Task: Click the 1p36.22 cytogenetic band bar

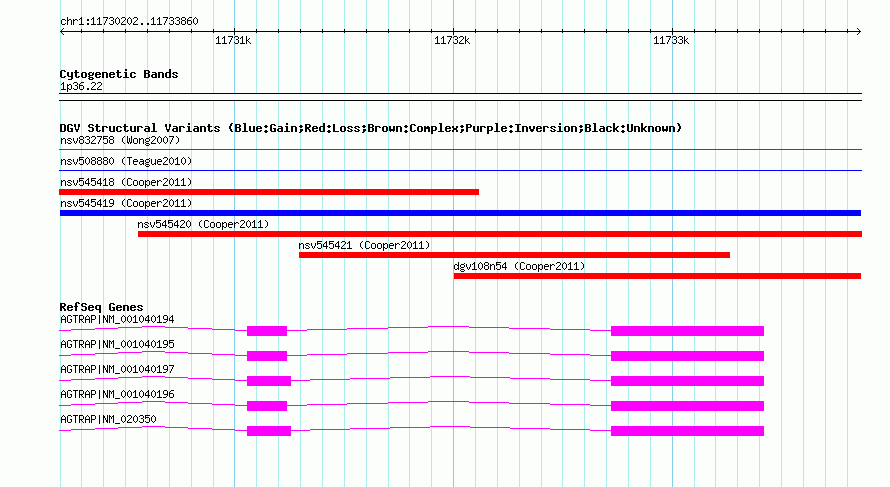Action: tap(460, 97)
